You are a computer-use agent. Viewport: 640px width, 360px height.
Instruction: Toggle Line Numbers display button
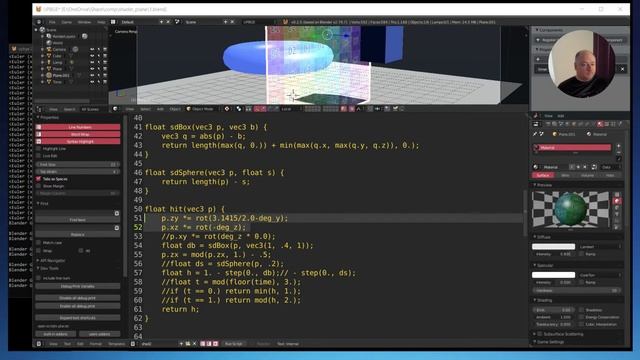pos(78,127)
